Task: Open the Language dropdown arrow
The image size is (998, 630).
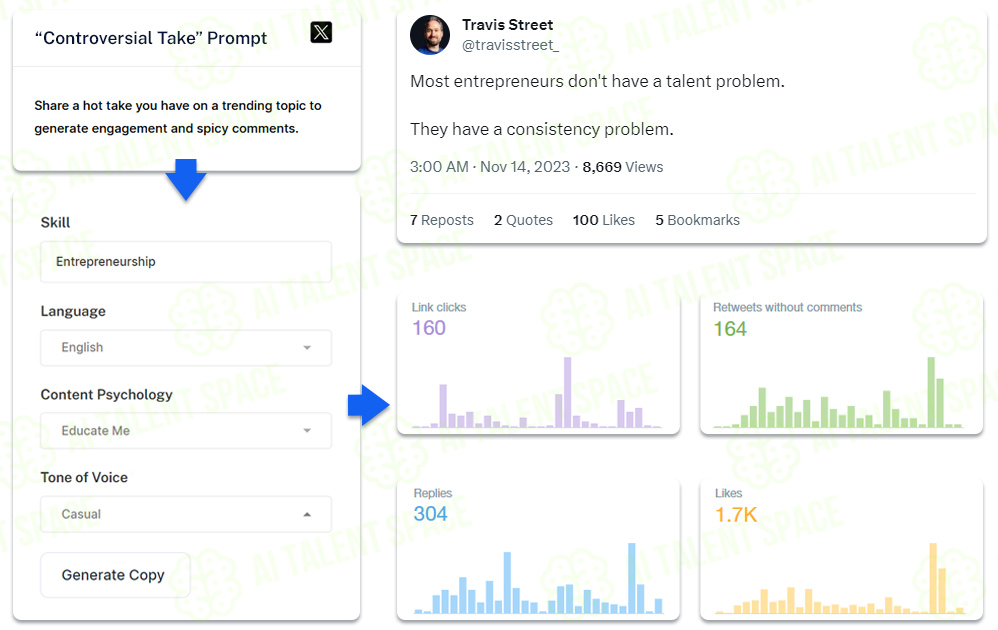Action: [x=307, y=347]
